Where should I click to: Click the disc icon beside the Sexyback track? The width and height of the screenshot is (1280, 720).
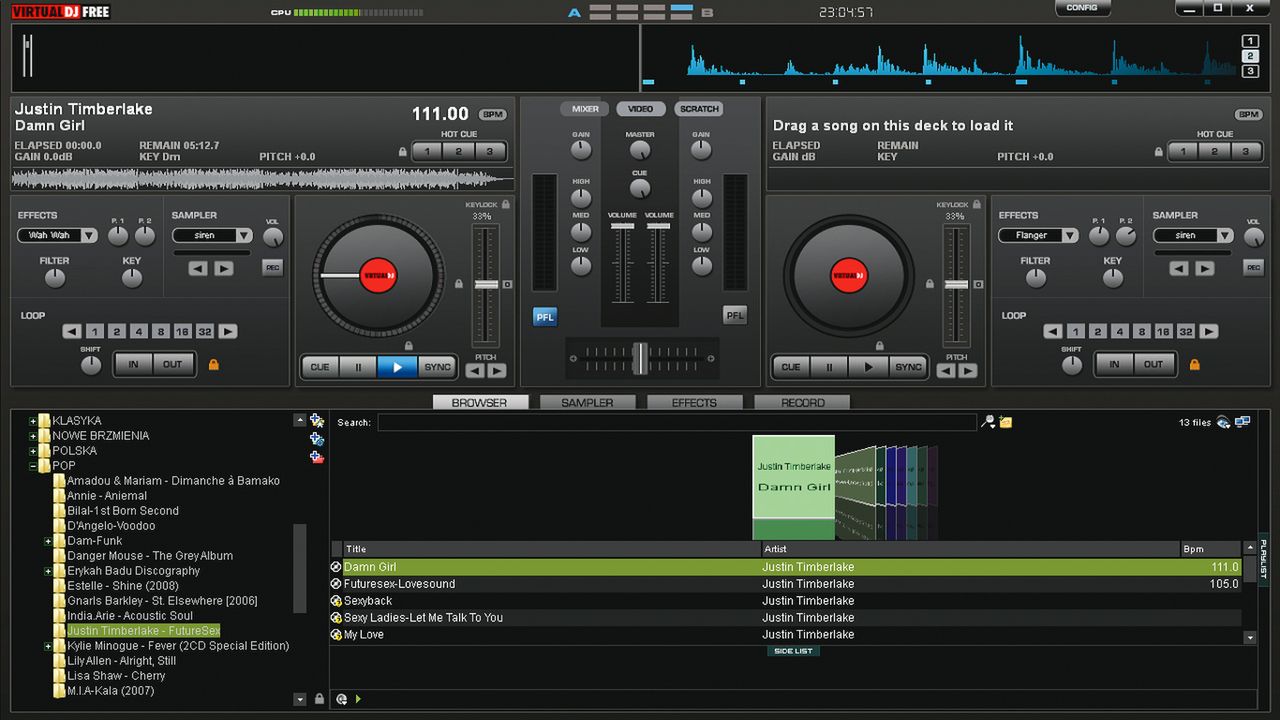(x=336, y=601)
